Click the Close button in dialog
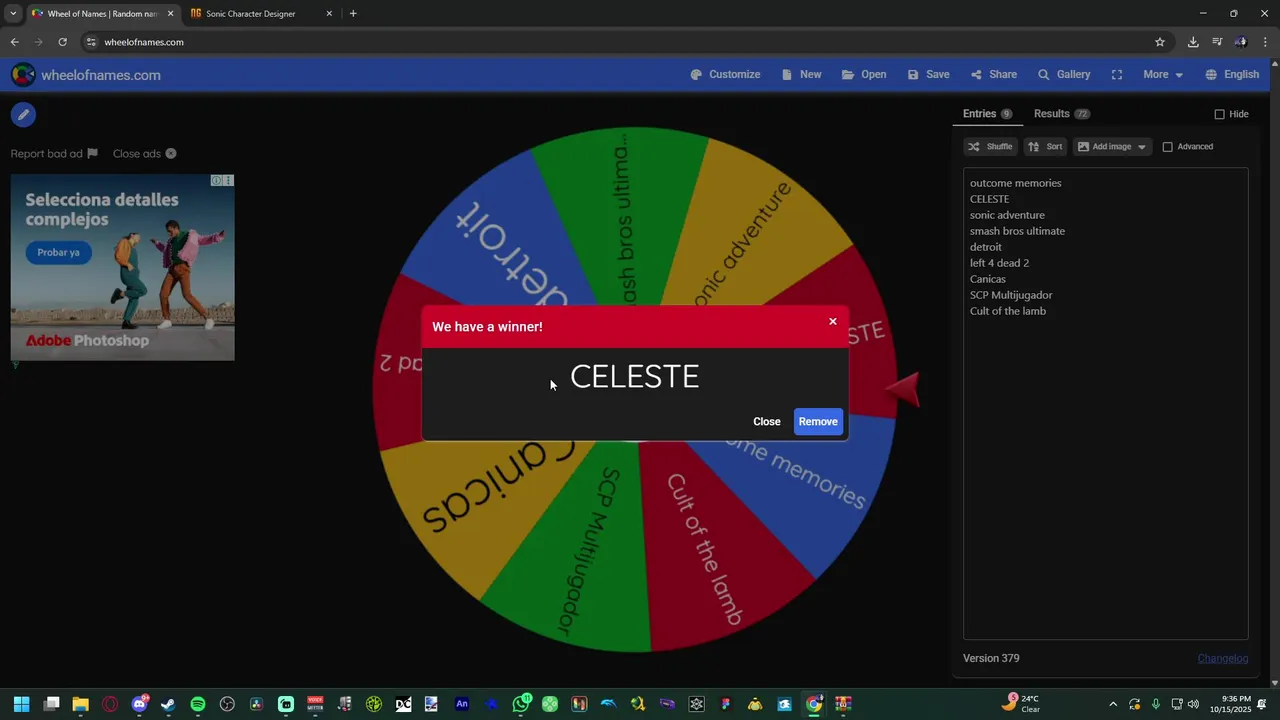 click(x=767, y=421)
